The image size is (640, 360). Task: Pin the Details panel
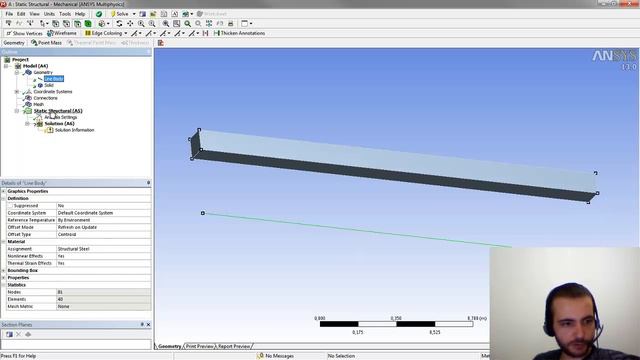click(x=148, y=183)
